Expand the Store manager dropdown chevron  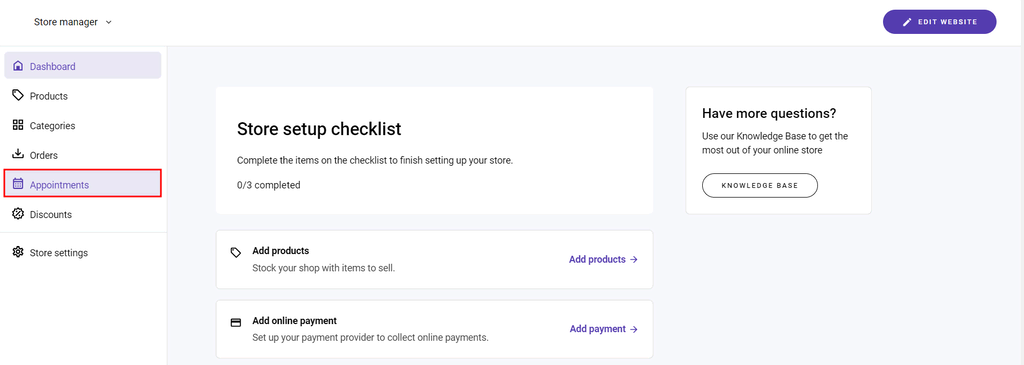coord(108,22)
